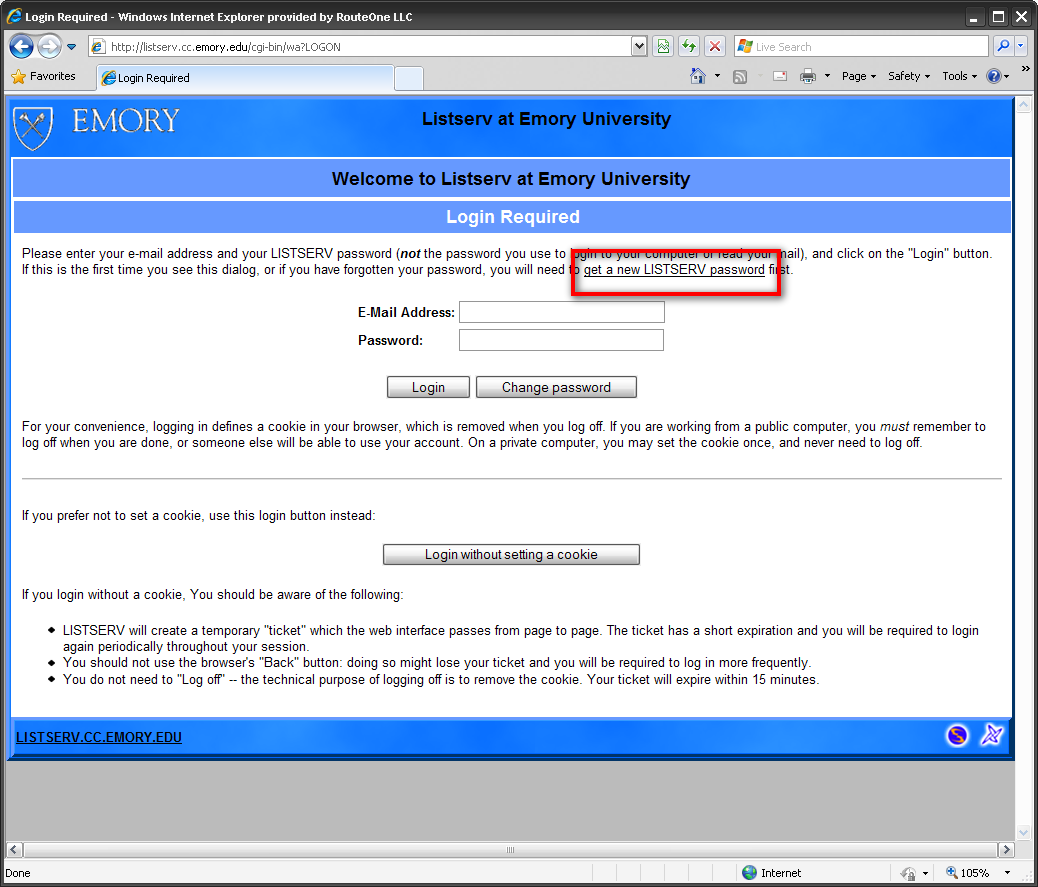Expand the Home button dropdown arrow
Screen dimensions: 1038x887
click(718, 76)
